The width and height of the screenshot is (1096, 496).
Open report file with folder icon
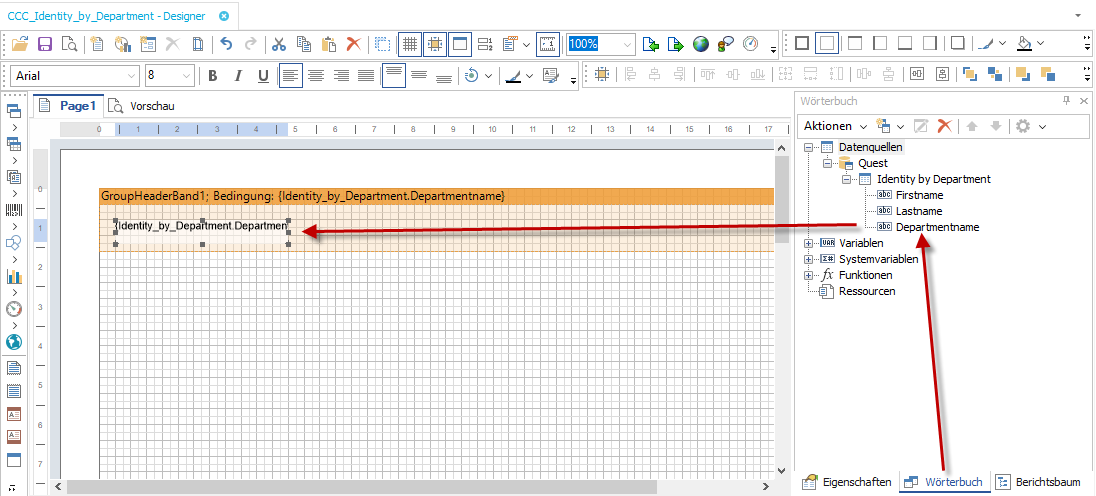pyautogui.click(x=21, y=44)
